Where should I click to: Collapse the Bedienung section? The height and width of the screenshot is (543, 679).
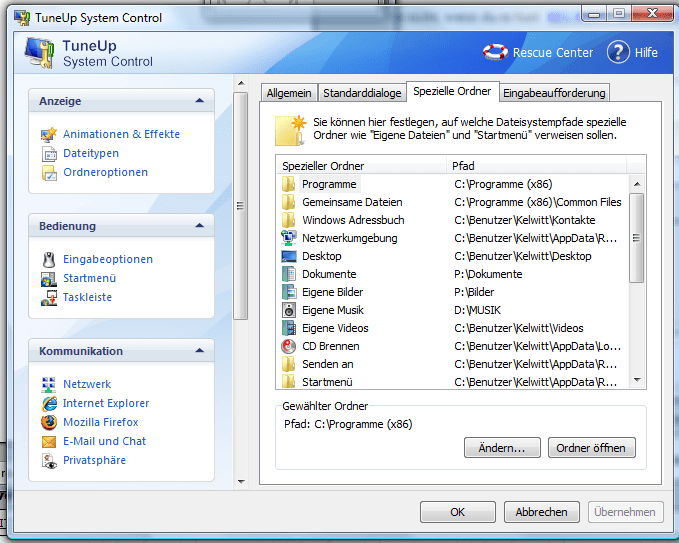click(x=200, y=226)
